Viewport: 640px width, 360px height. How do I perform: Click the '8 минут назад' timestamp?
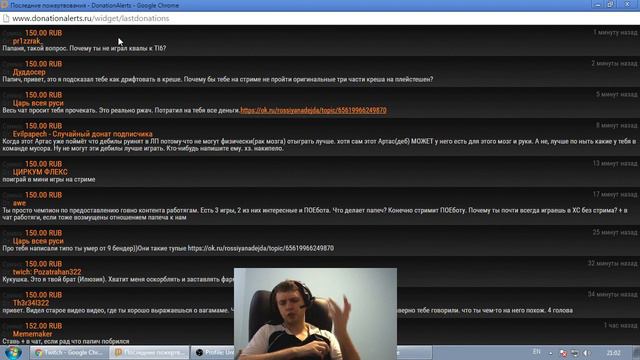(616, 125)
